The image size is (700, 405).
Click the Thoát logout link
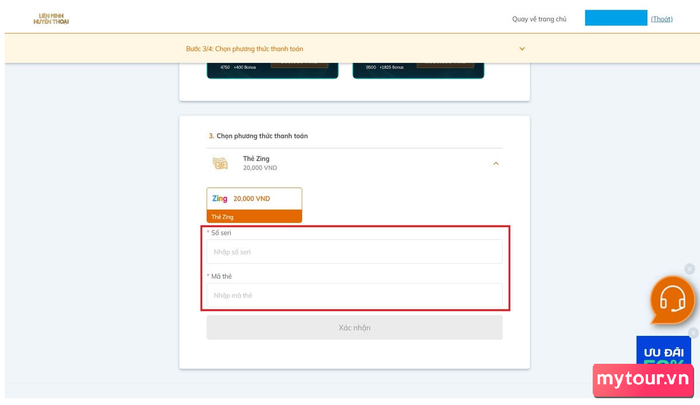pyautogui.click(x=662, y=19)
